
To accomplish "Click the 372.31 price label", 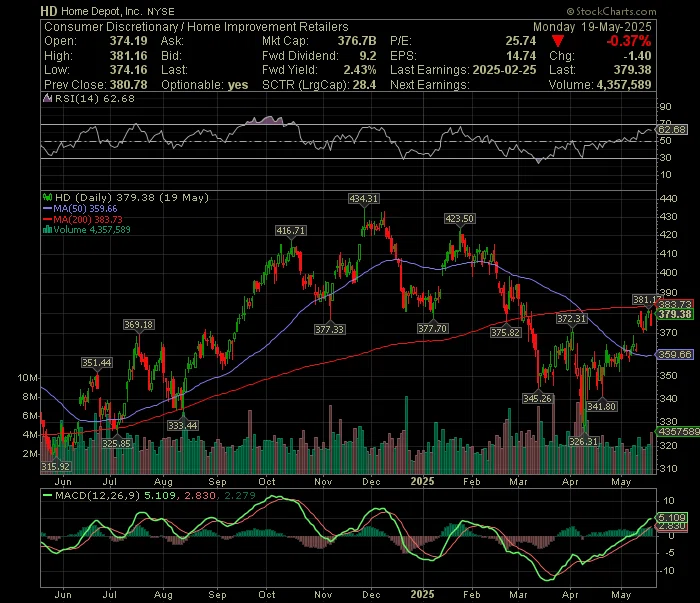I will click(x=571, y=319).
